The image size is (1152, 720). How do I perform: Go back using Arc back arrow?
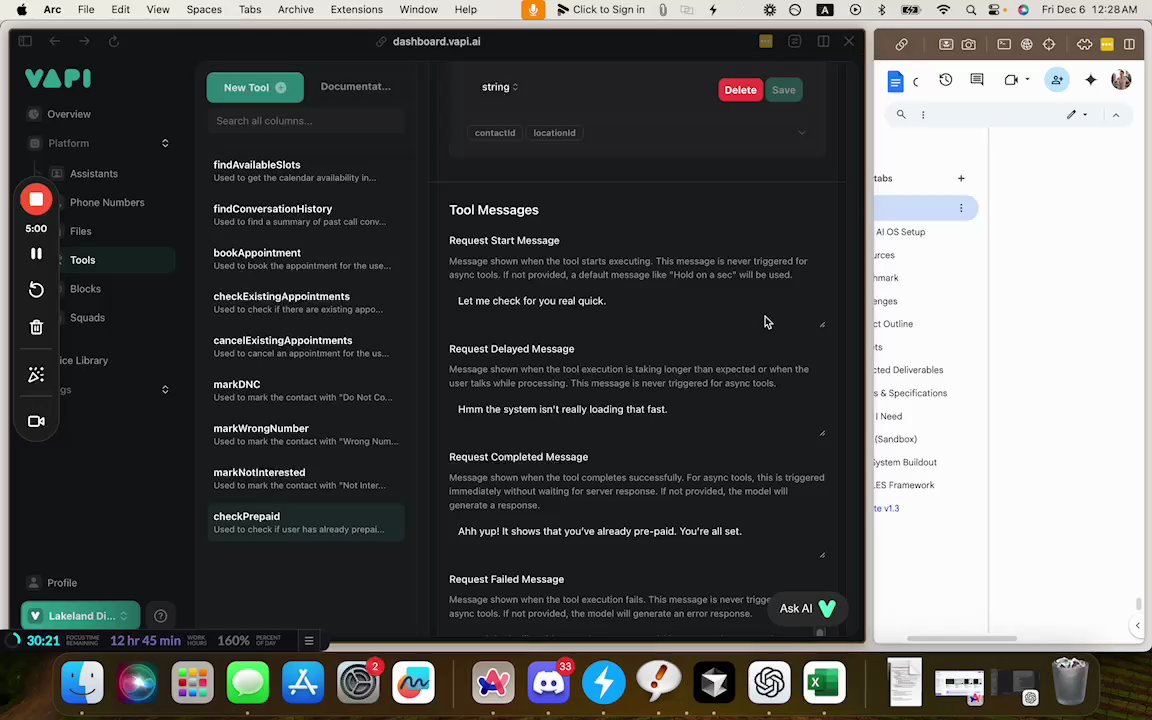54,41
